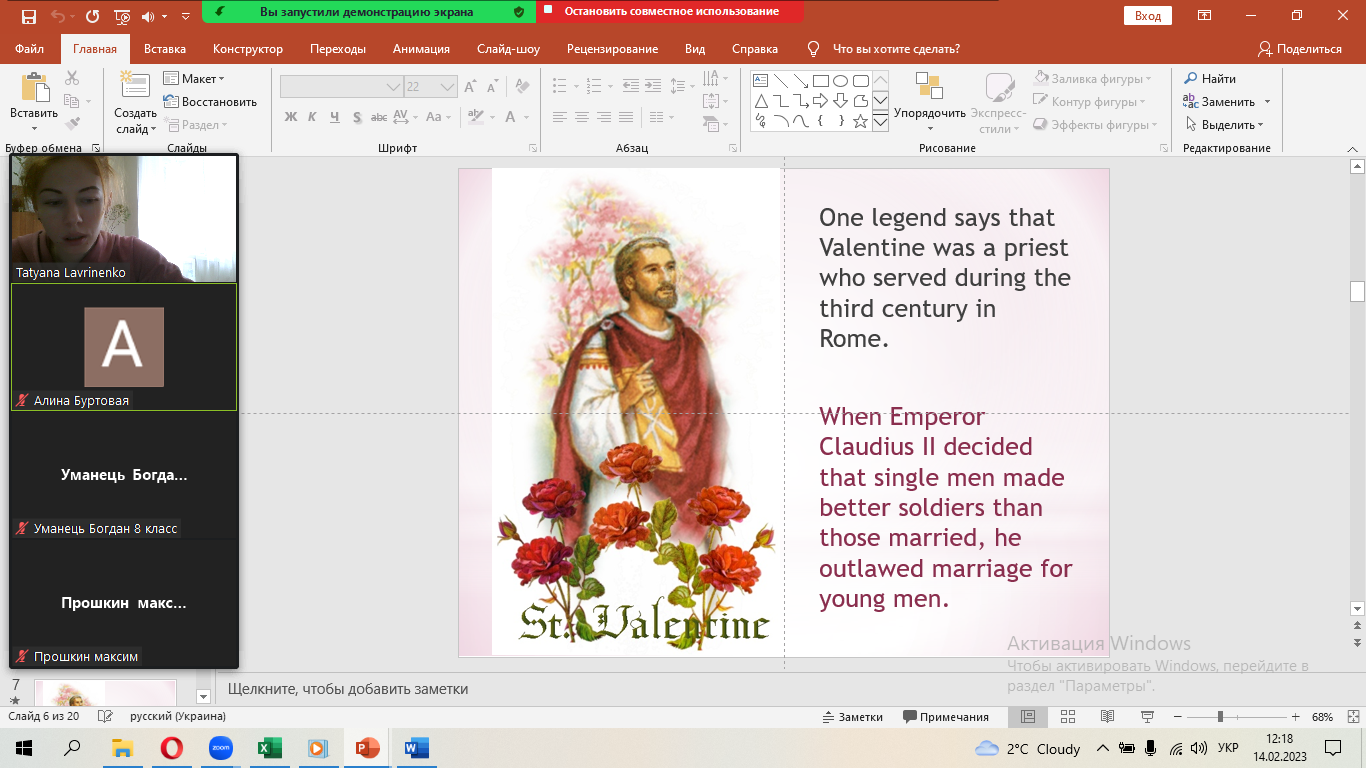The image size is (1366, 768).
Task: Open Zoom app from taskbar
Action: click(220, 748)
